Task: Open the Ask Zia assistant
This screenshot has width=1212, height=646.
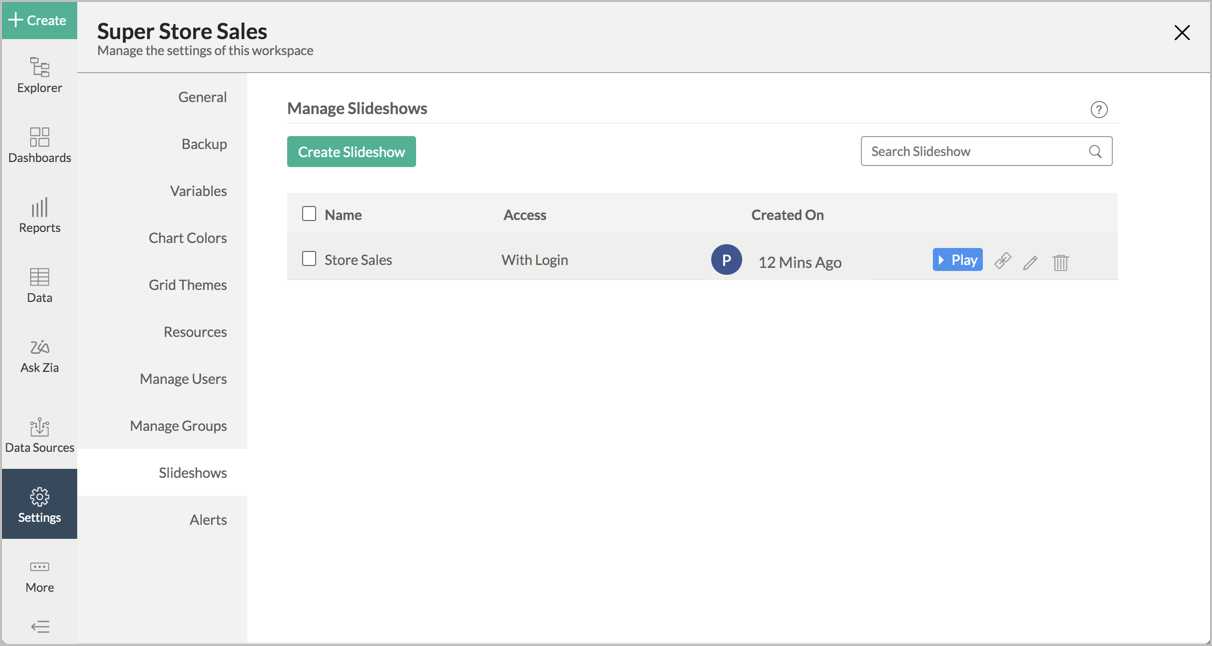Action: [x=39, y=355]
